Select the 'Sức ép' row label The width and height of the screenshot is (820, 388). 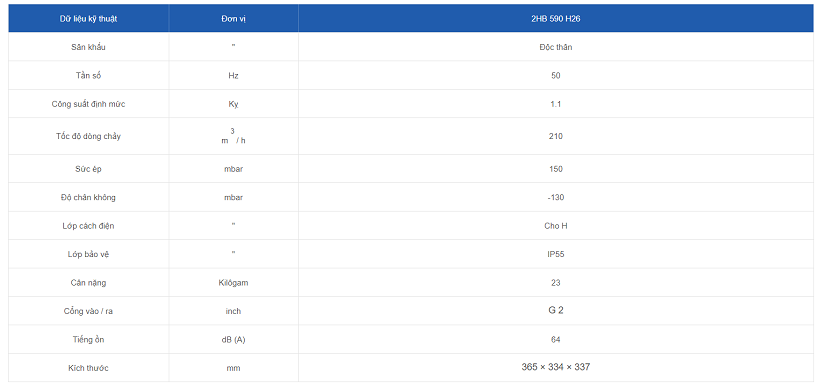[88, 169]
